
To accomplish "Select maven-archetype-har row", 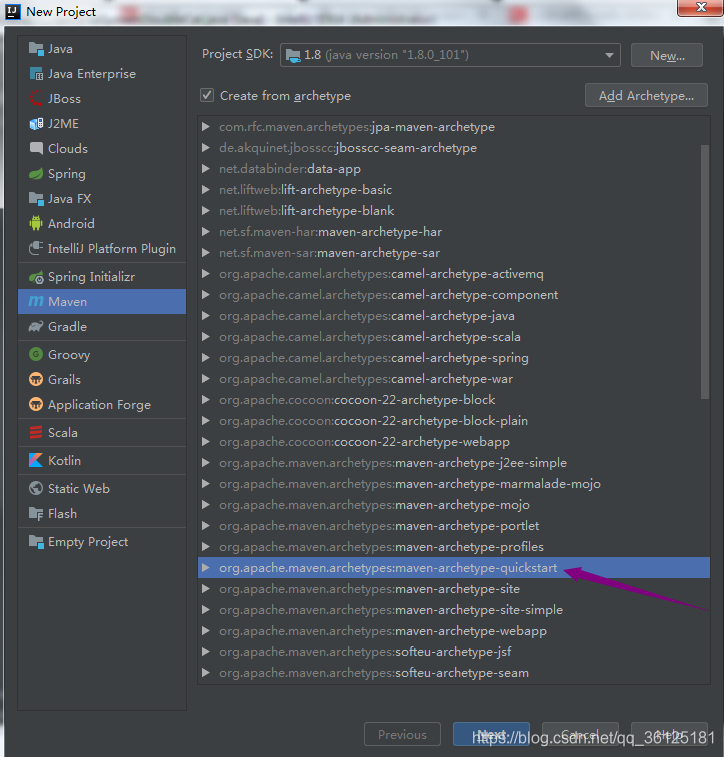I will tap(454, 232).
